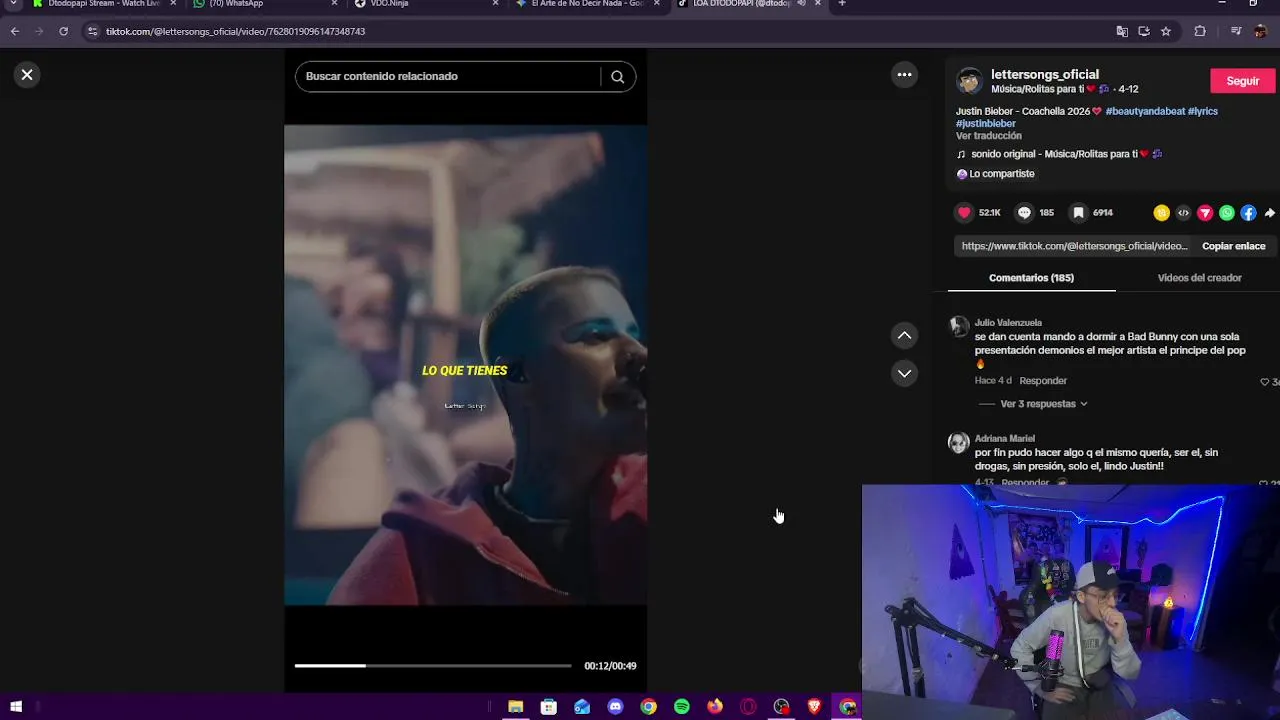1280x720 pixels.
Task: Open the lettersongs_oficial username link
Action: click(1044, 75)
